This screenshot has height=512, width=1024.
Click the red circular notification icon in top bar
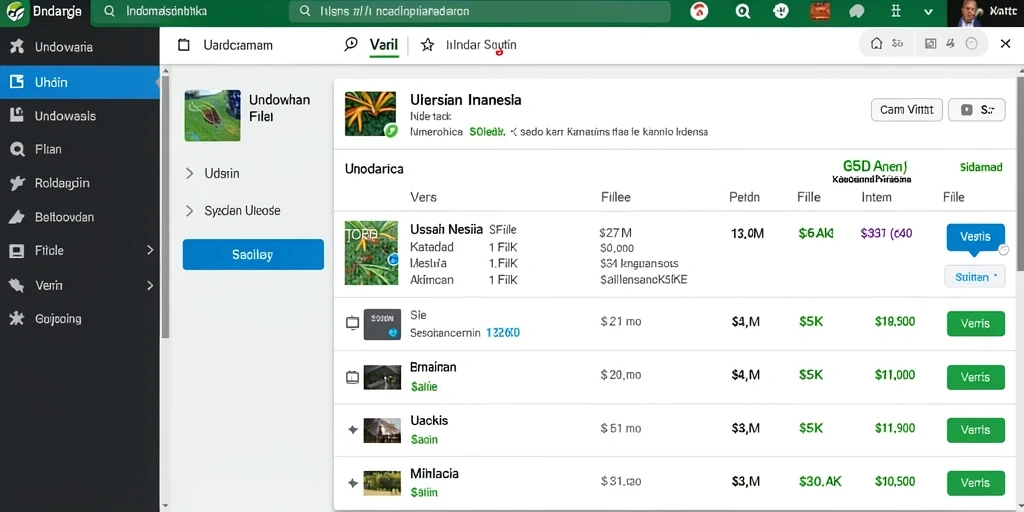(x=699, y=11)
